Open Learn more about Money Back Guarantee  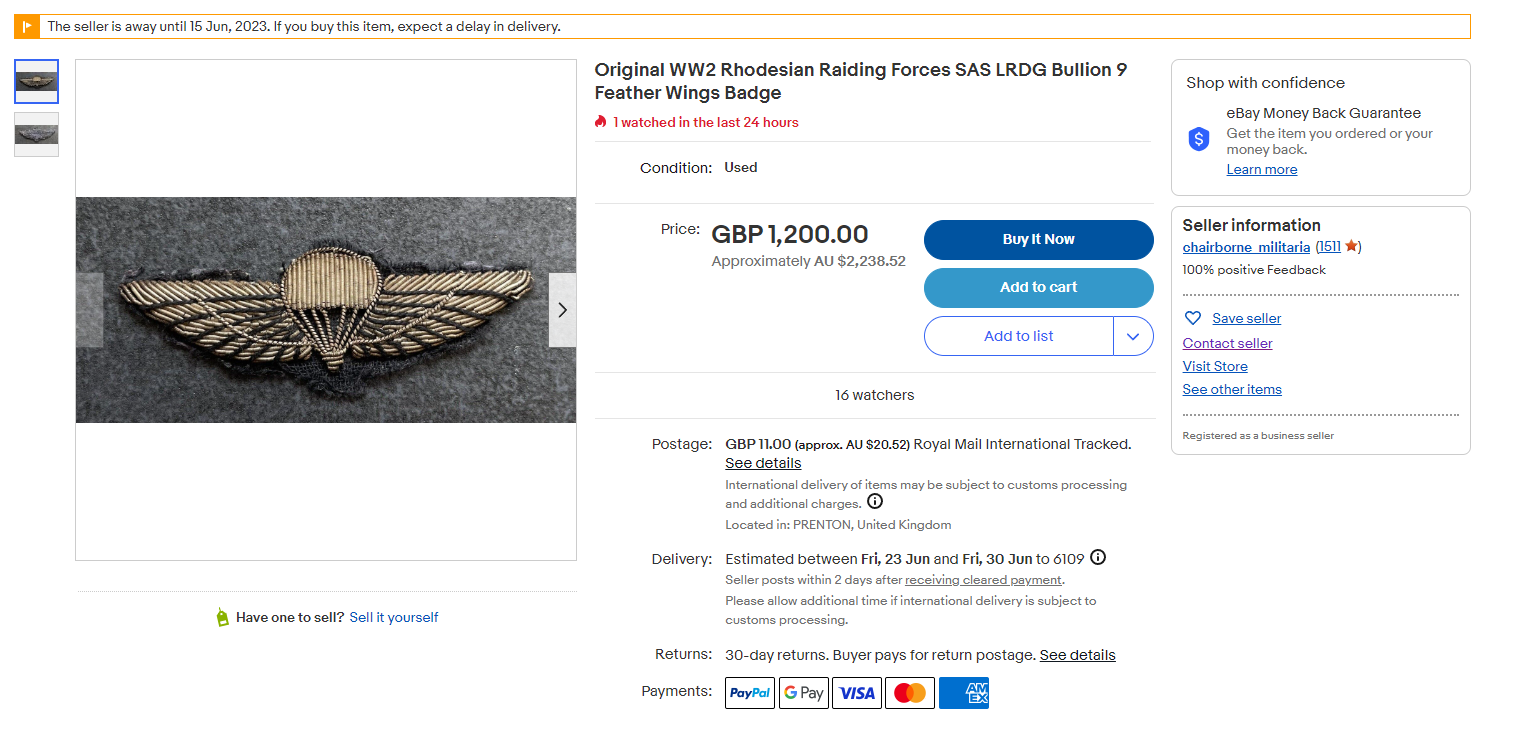[1262, 169]
